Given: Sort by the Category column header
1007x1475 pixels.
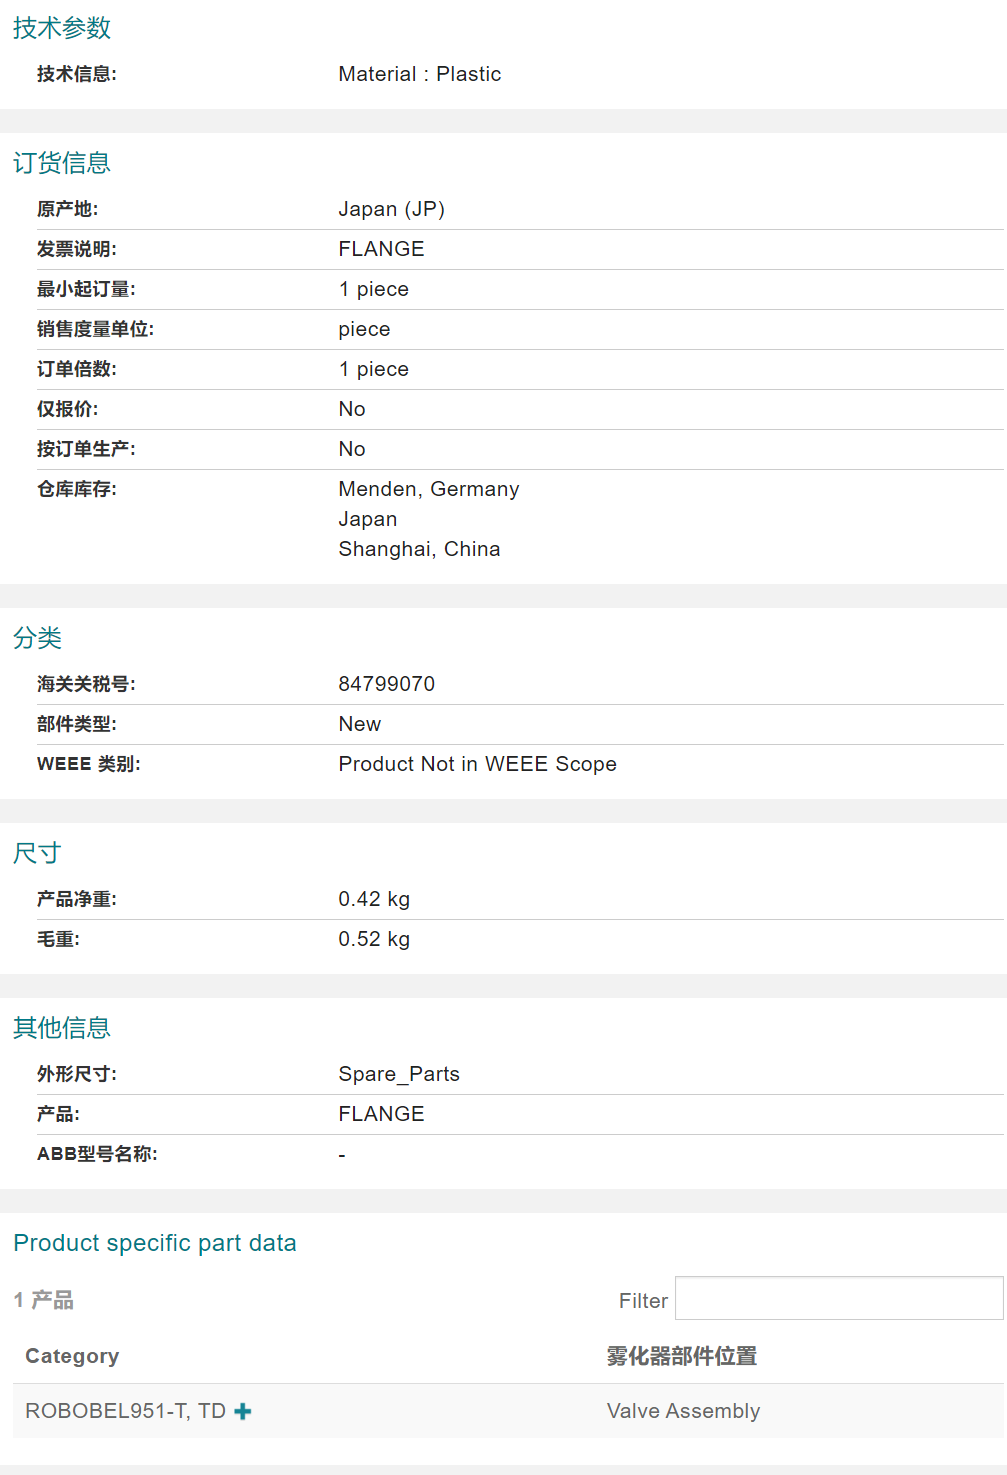Looking at the screenshot, I should pyautogui.click(x=72, y=1356).
